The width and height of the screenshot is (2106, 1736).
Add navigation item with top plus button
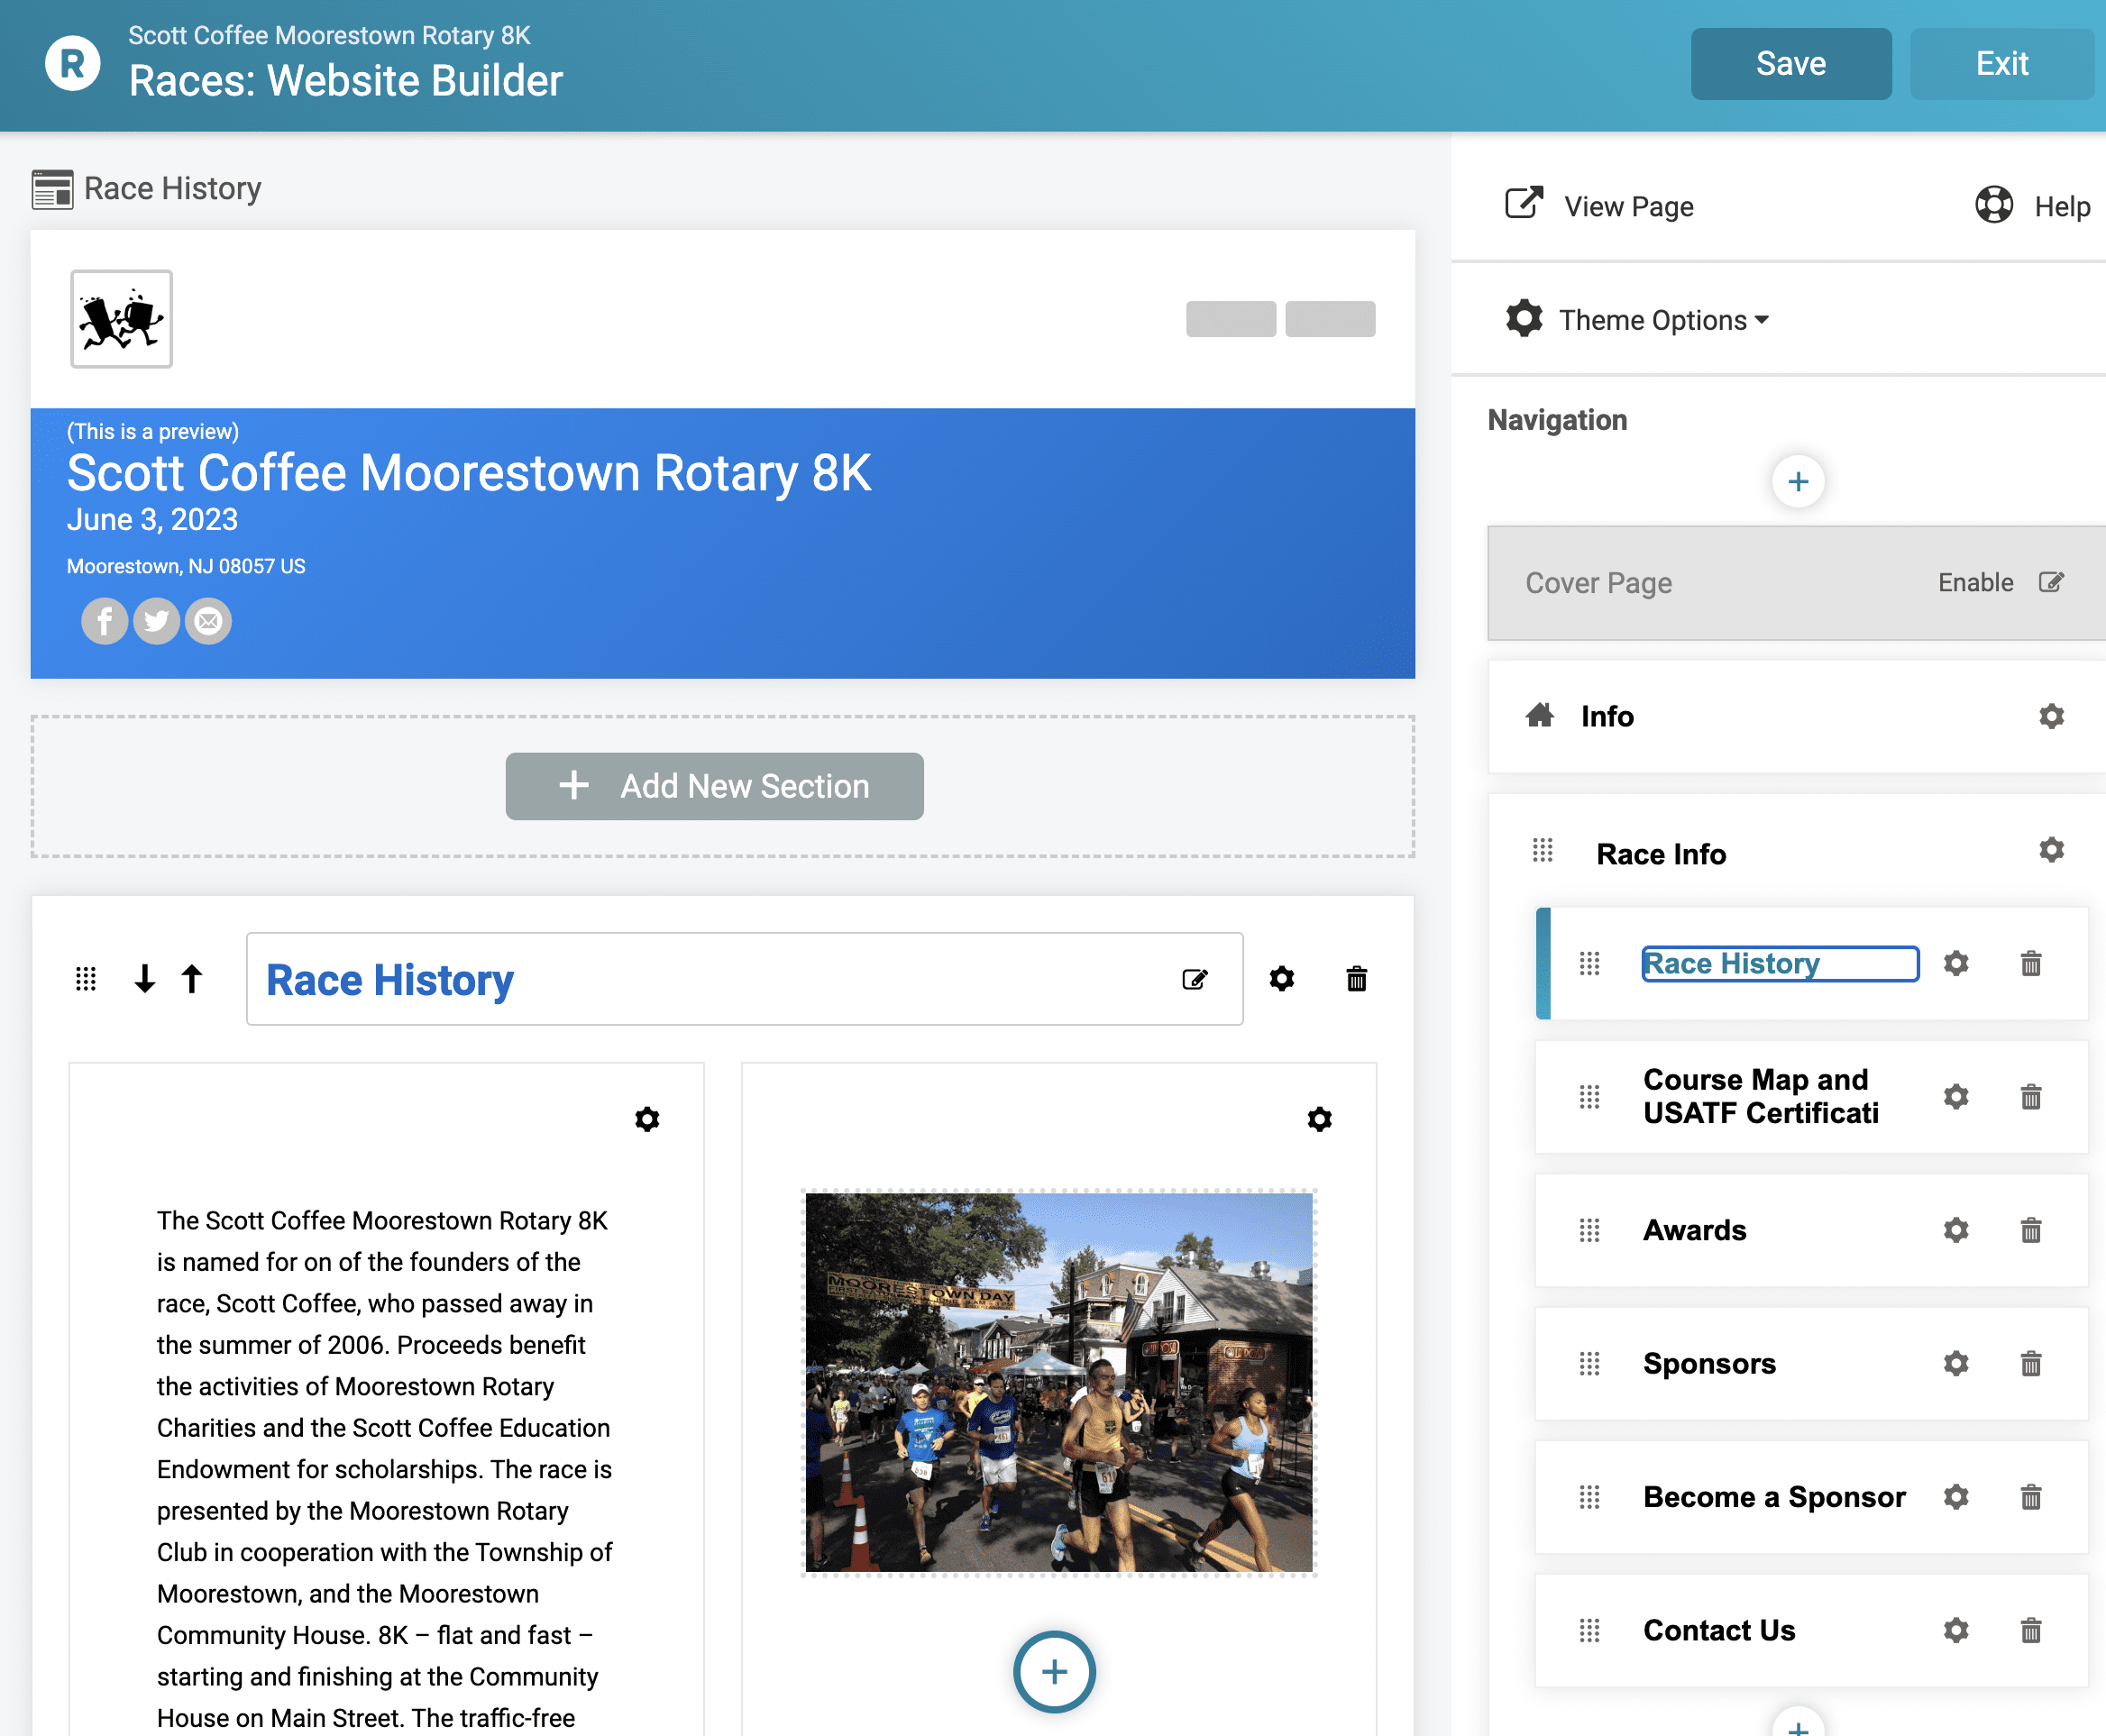click(1798, 482)
